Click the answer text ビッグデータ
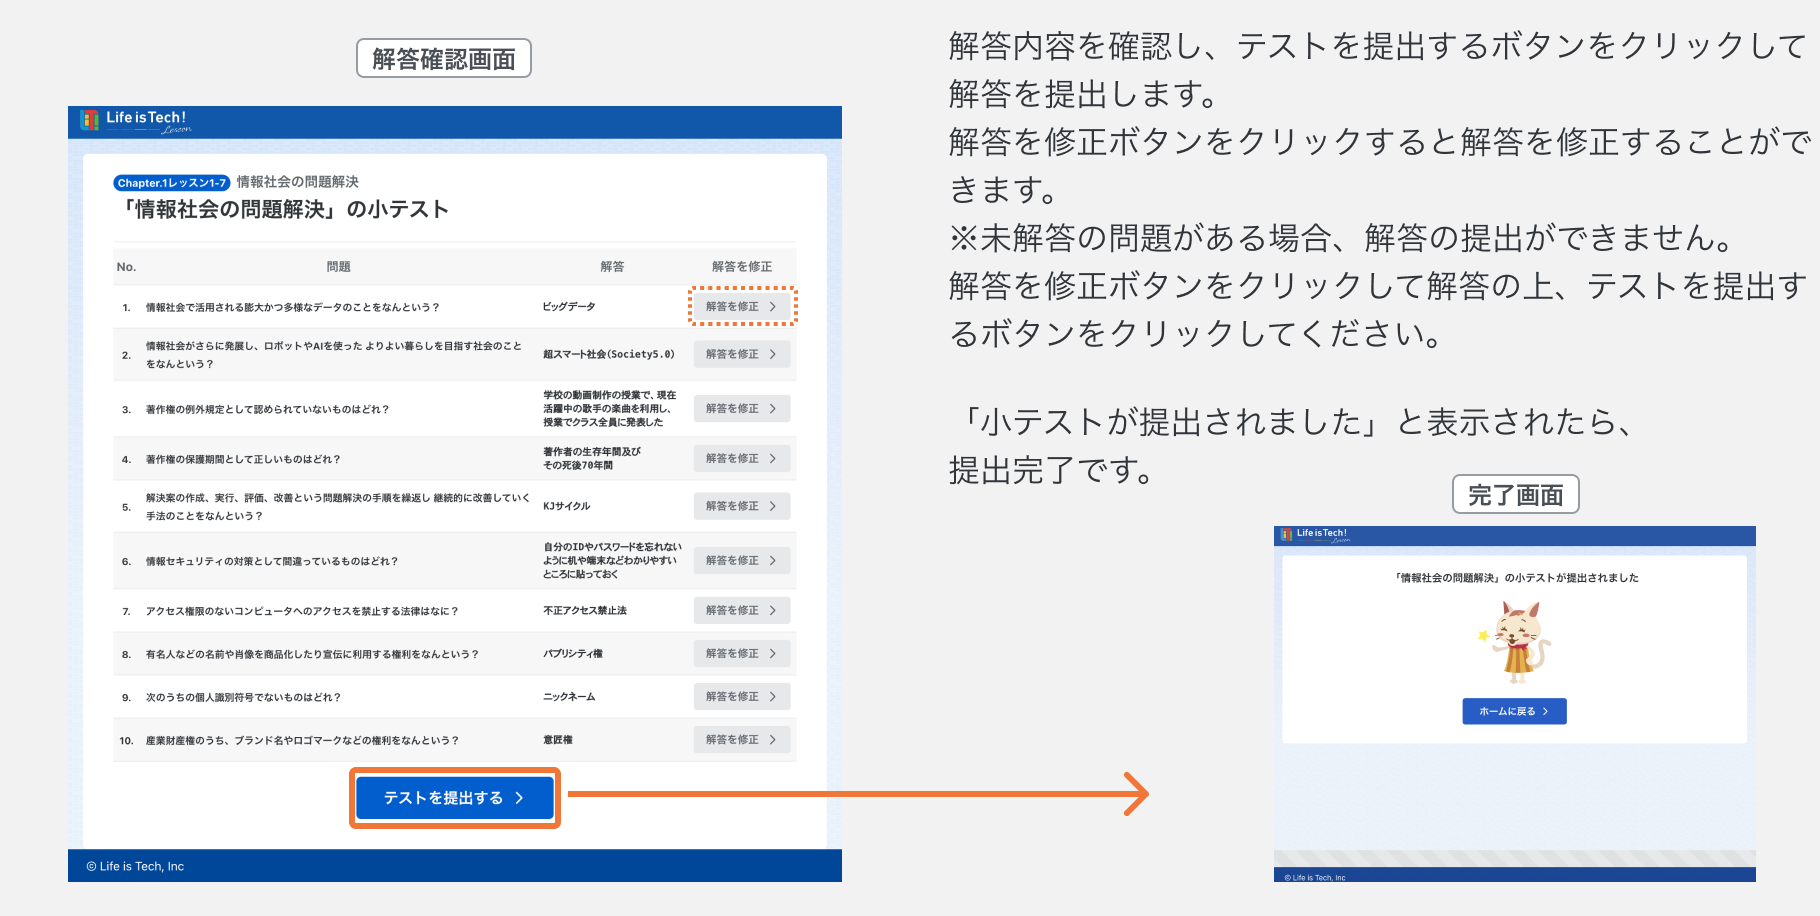Image resolution: width=1820 pixels, height=916 pixels. (x=569, y=307)
